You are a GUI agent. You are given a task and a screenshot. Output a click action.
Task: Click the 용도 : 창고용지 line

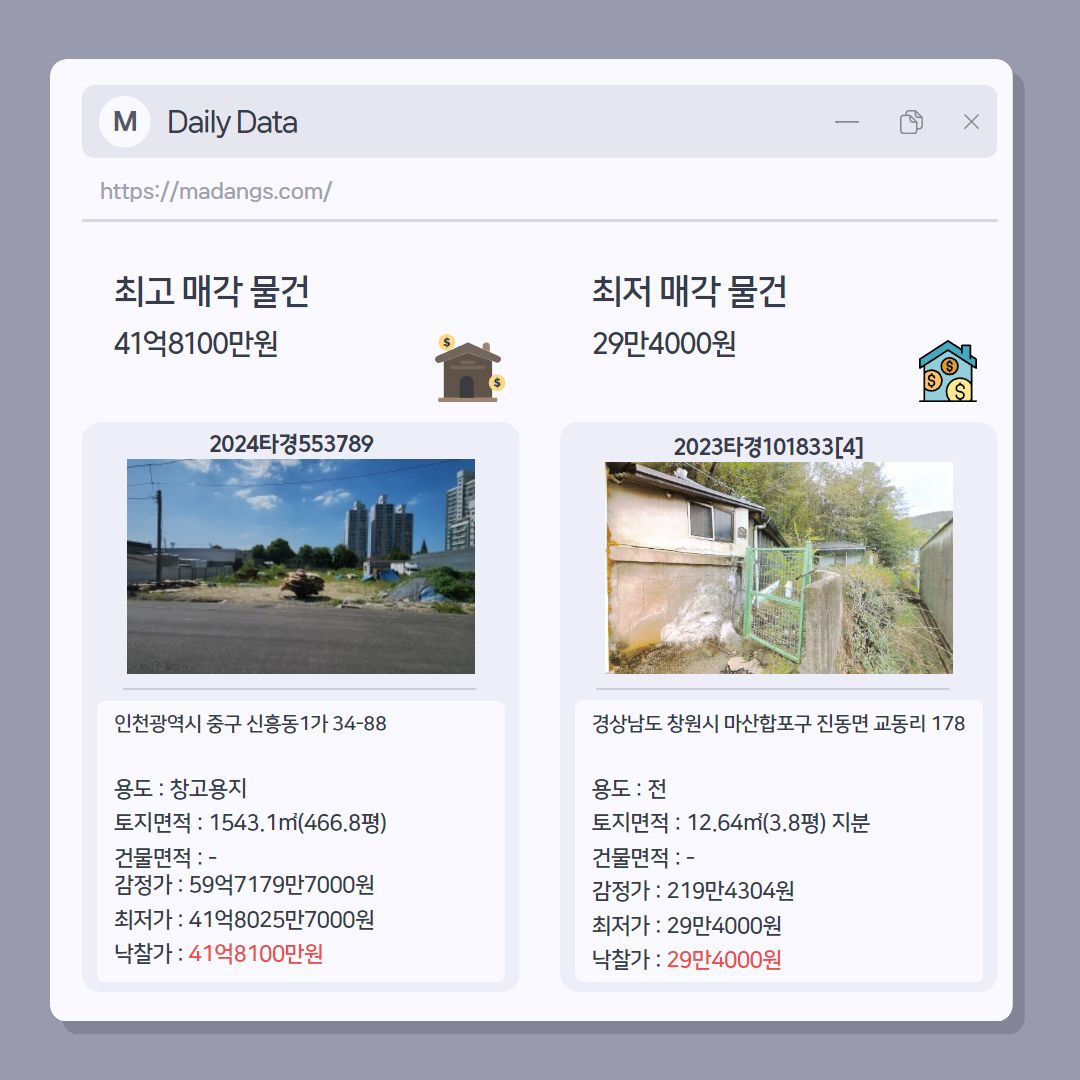pyautogui.click(x=180, y=788)
